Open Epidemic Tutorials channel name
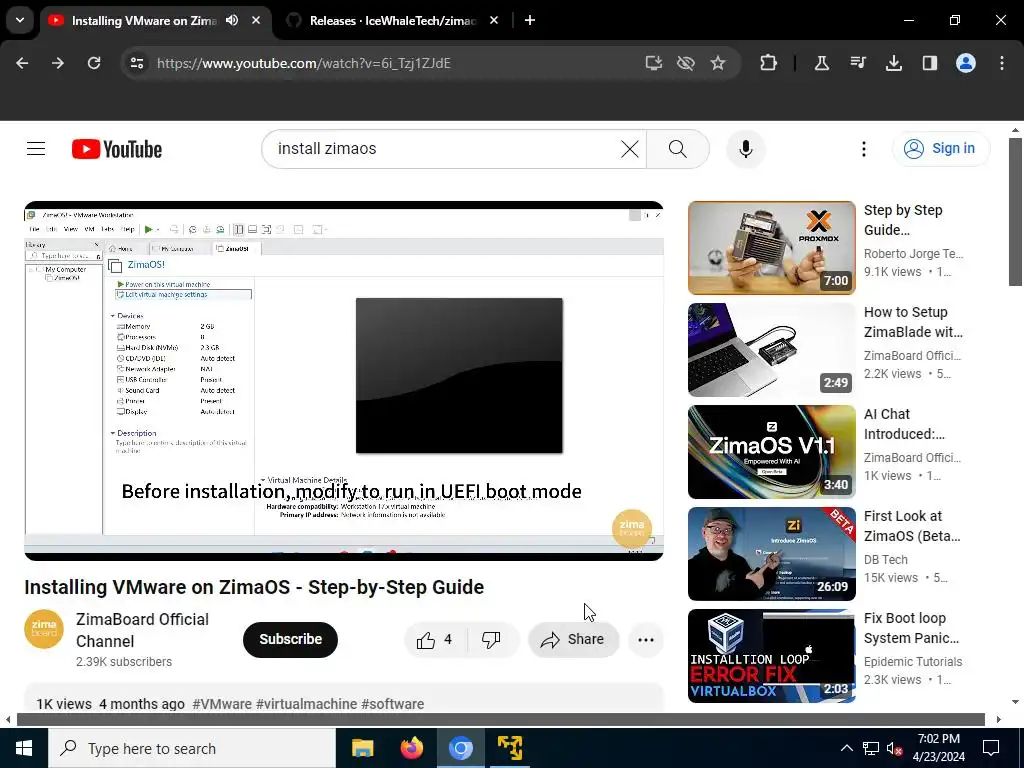 pos(913,662)
